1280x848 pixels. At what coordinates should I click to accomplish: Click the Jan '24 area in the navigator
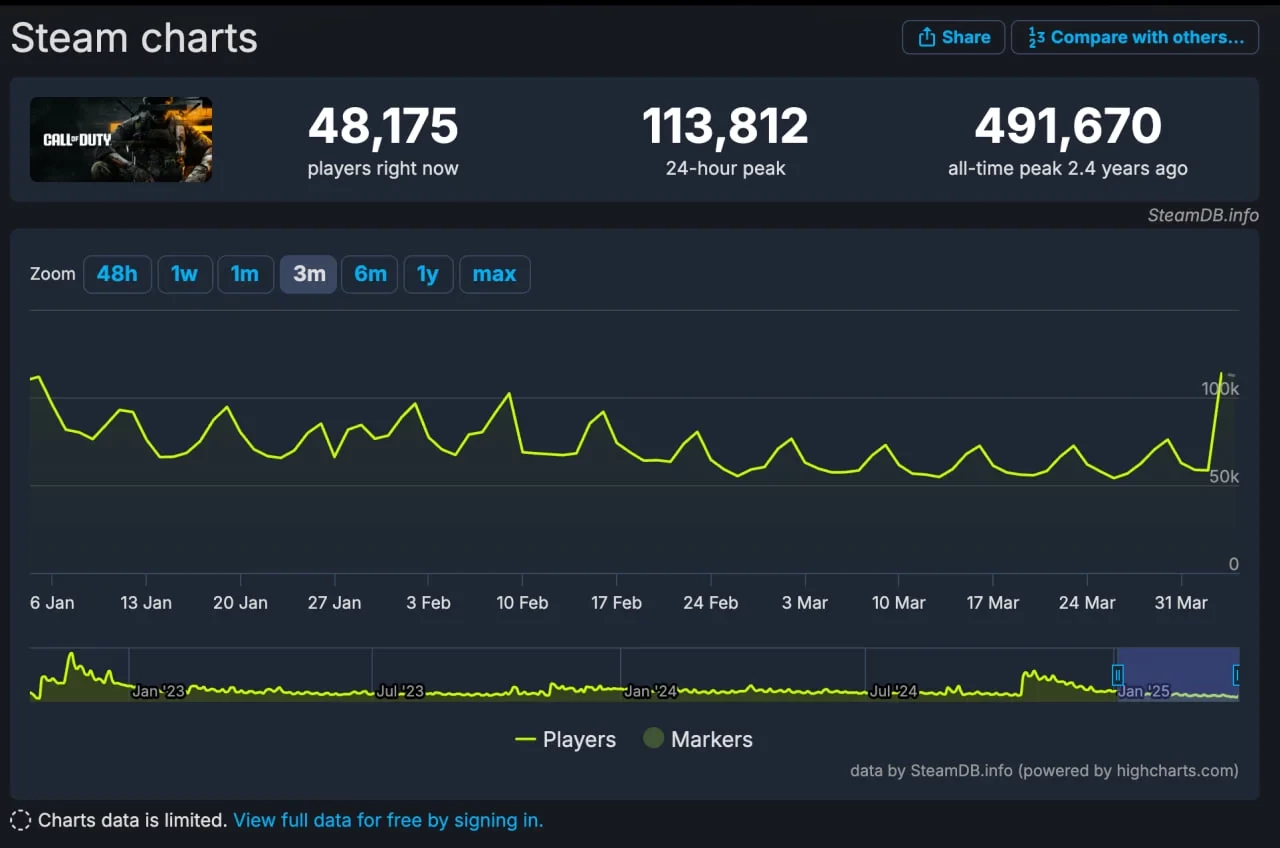click(650, 691)
